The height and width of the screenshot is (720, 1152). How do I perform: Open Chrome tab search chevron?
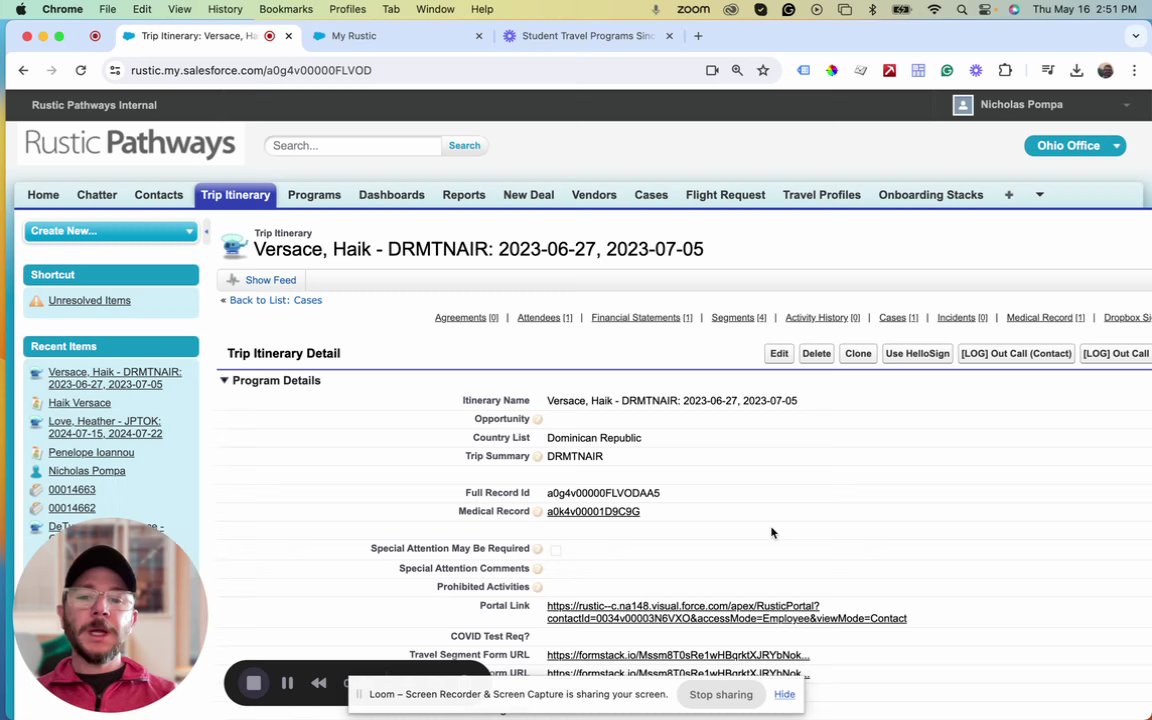click(1135, 36)
